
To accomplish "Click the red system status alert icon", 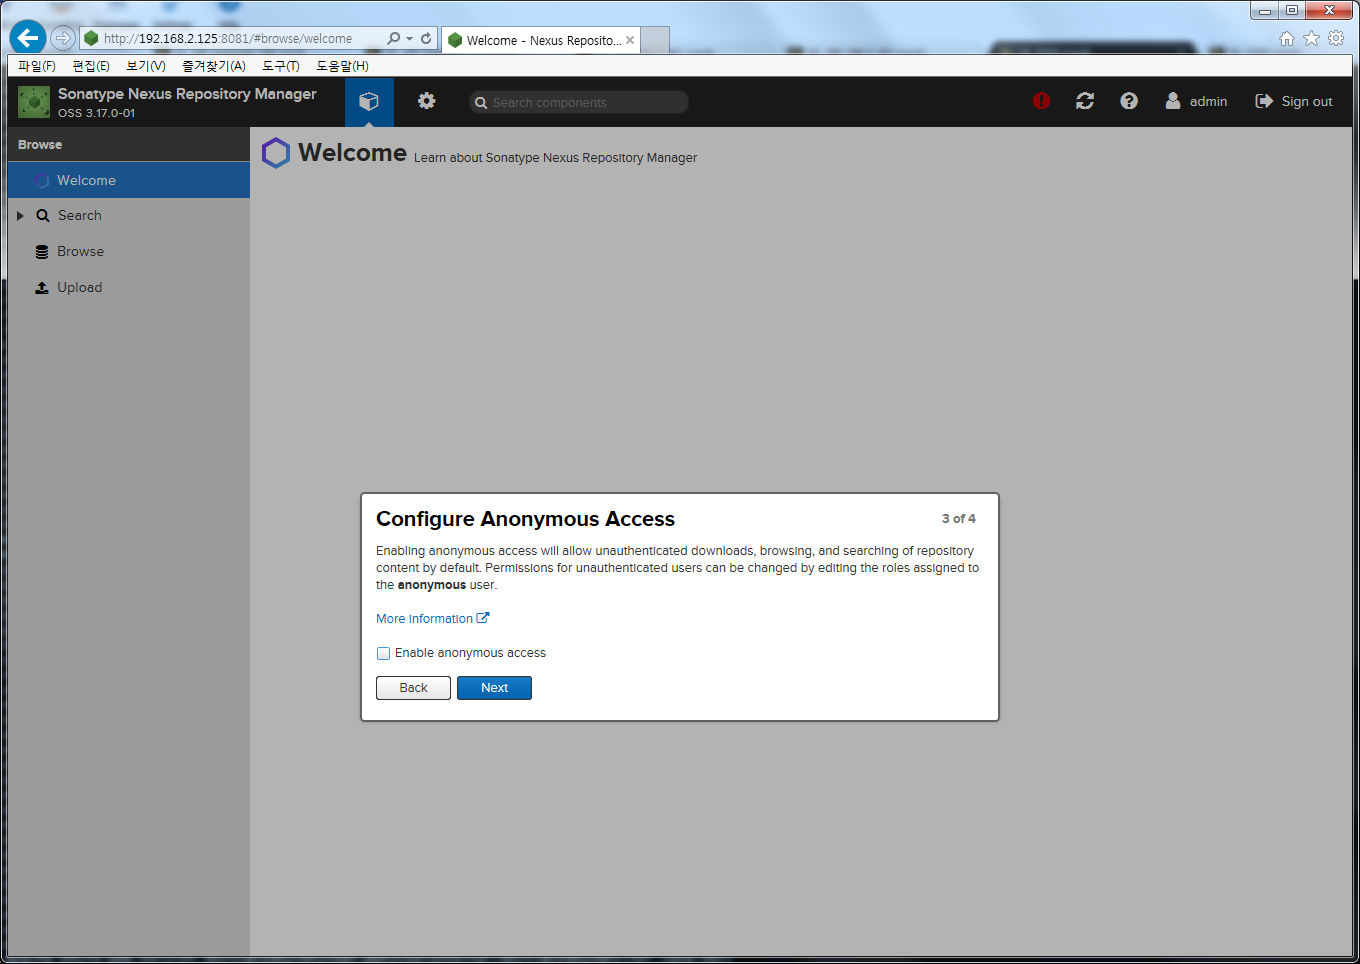I will pyautogui.click(x=1041, y=101).
